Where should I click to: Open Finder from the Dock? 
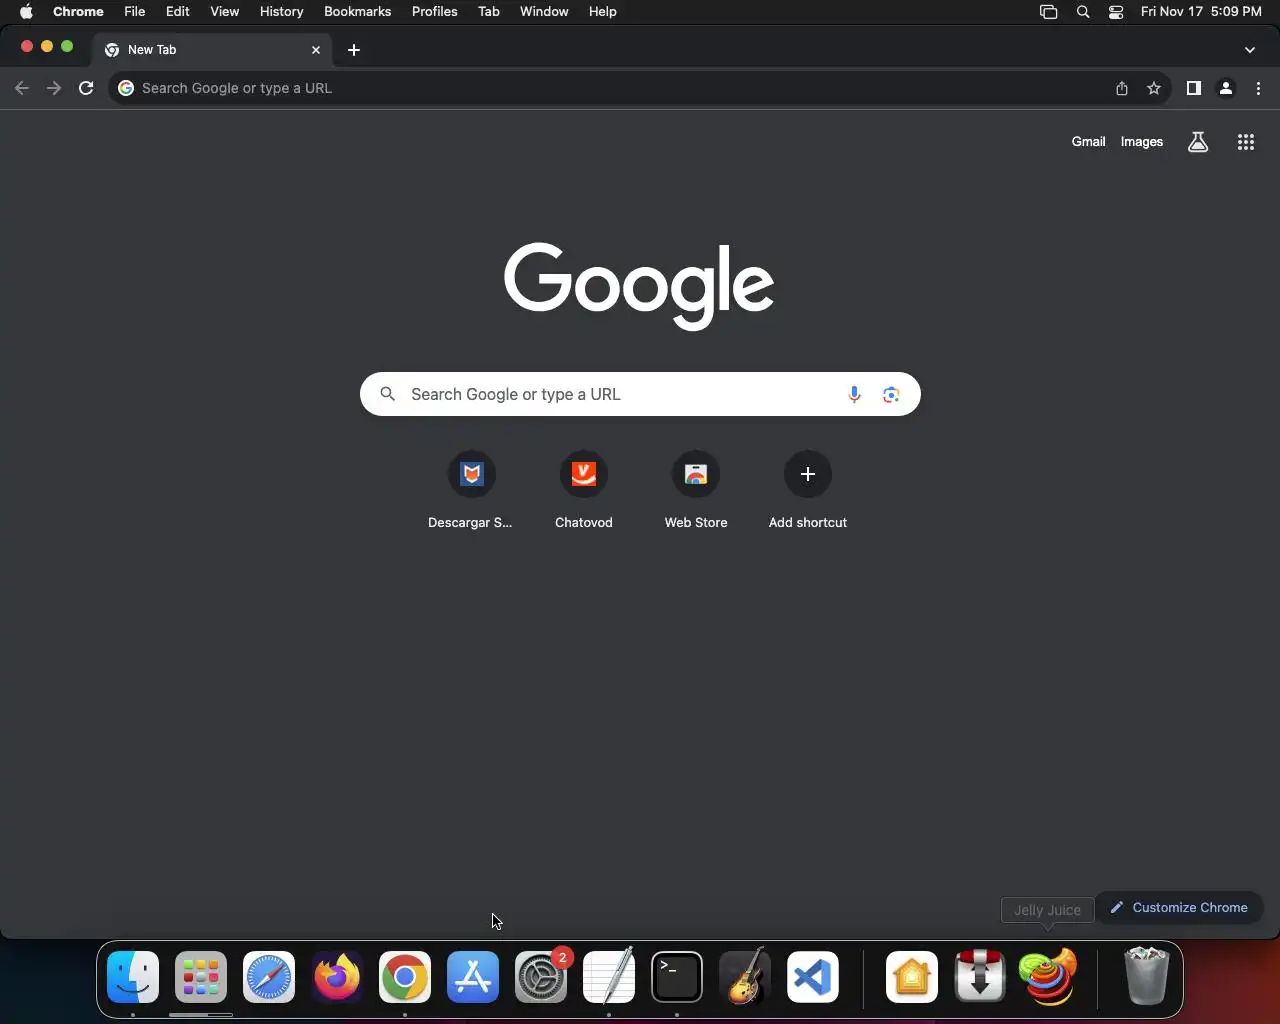click(133, 977)
